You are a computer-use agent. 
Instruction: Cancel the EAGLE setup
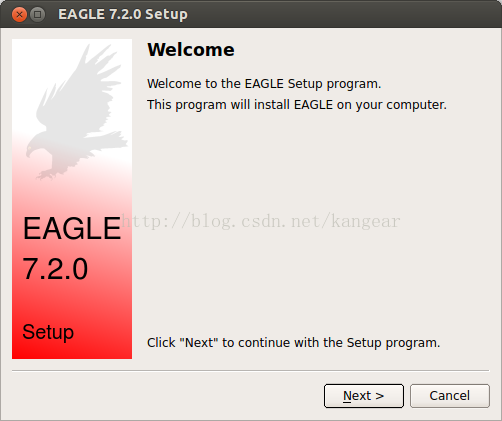coord(450,396)
